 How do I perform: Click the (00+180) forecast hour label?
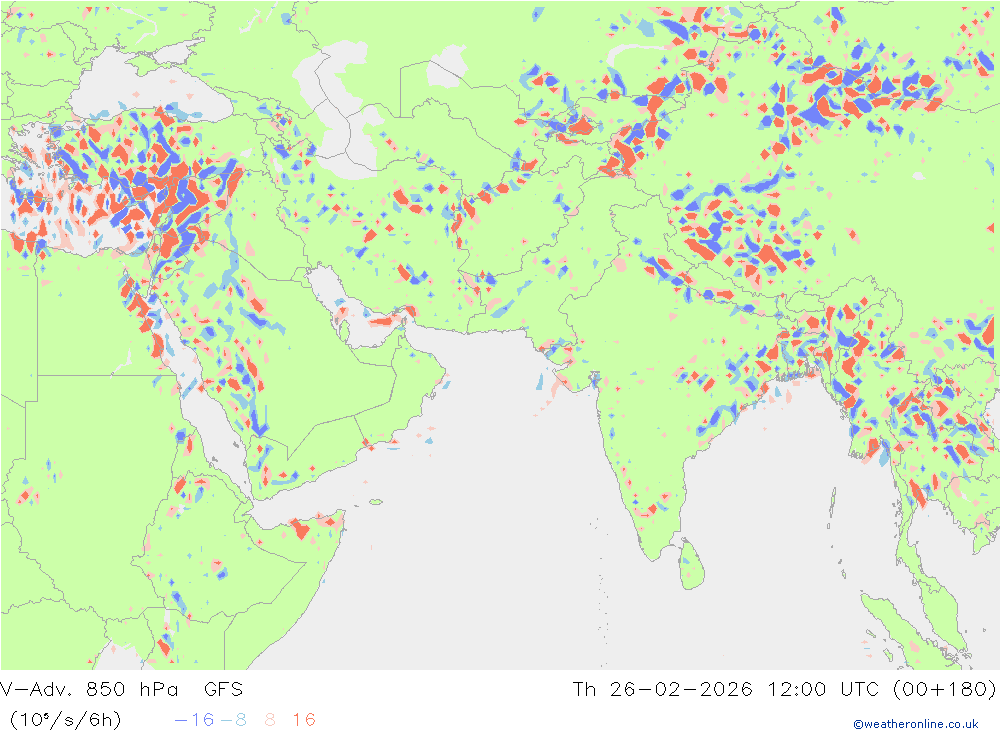[944, 690]
